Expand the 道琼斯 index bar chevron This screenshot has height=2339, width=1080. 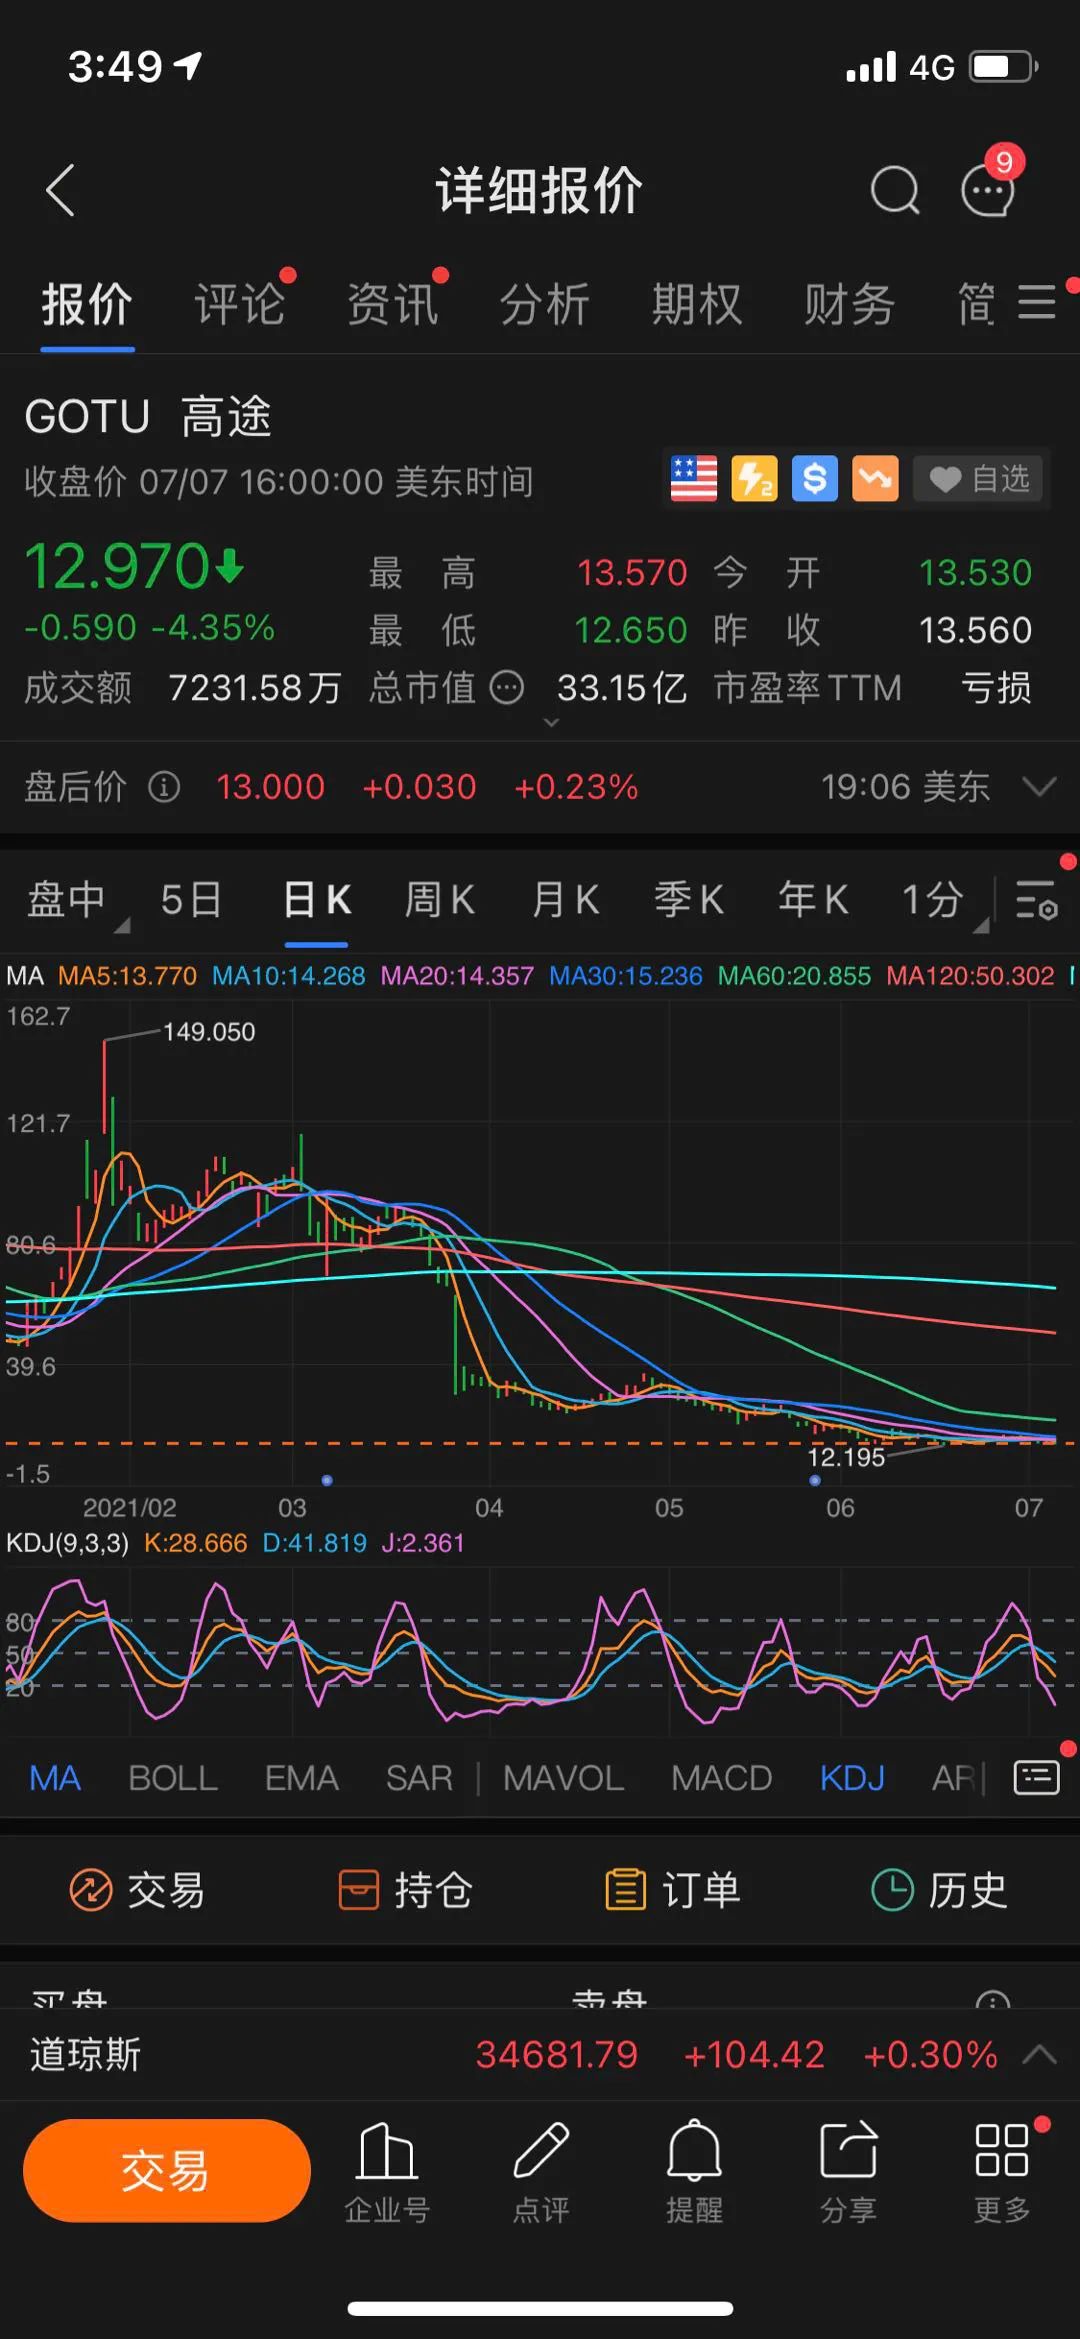1040,2054
